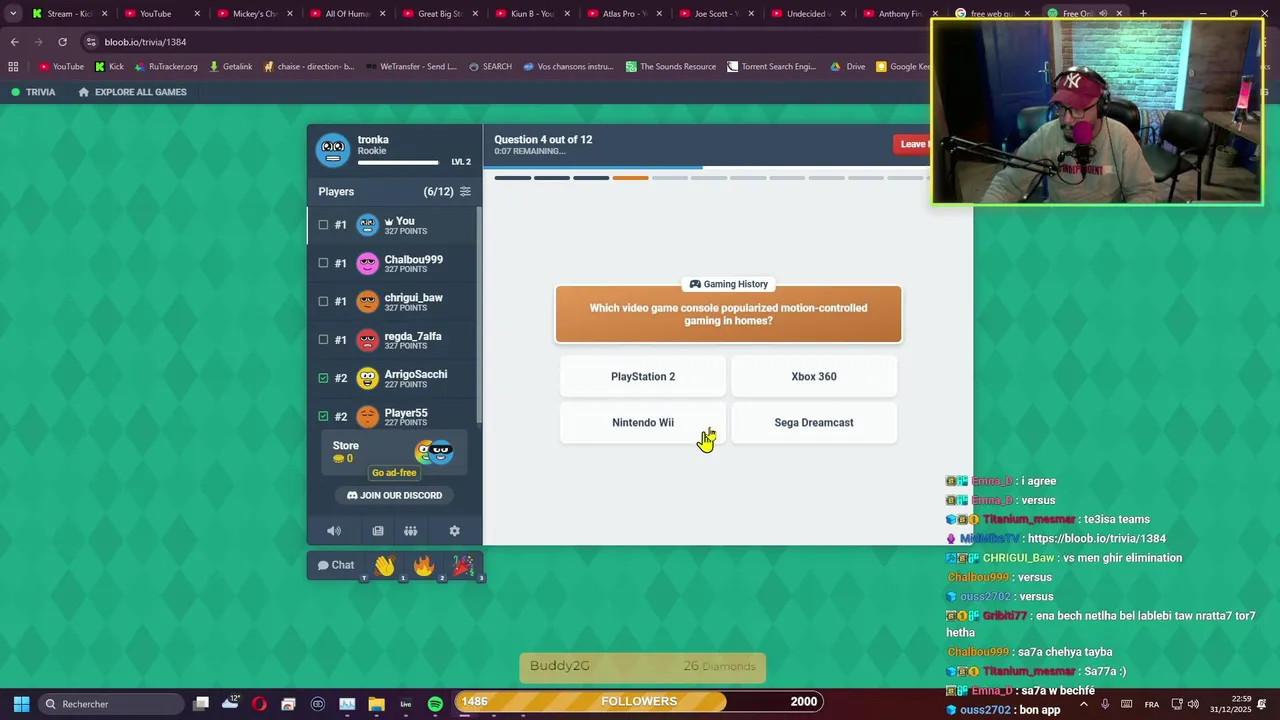Open game settings gear icon
The width and height of the screenshot is (1280, 720).
454,531
